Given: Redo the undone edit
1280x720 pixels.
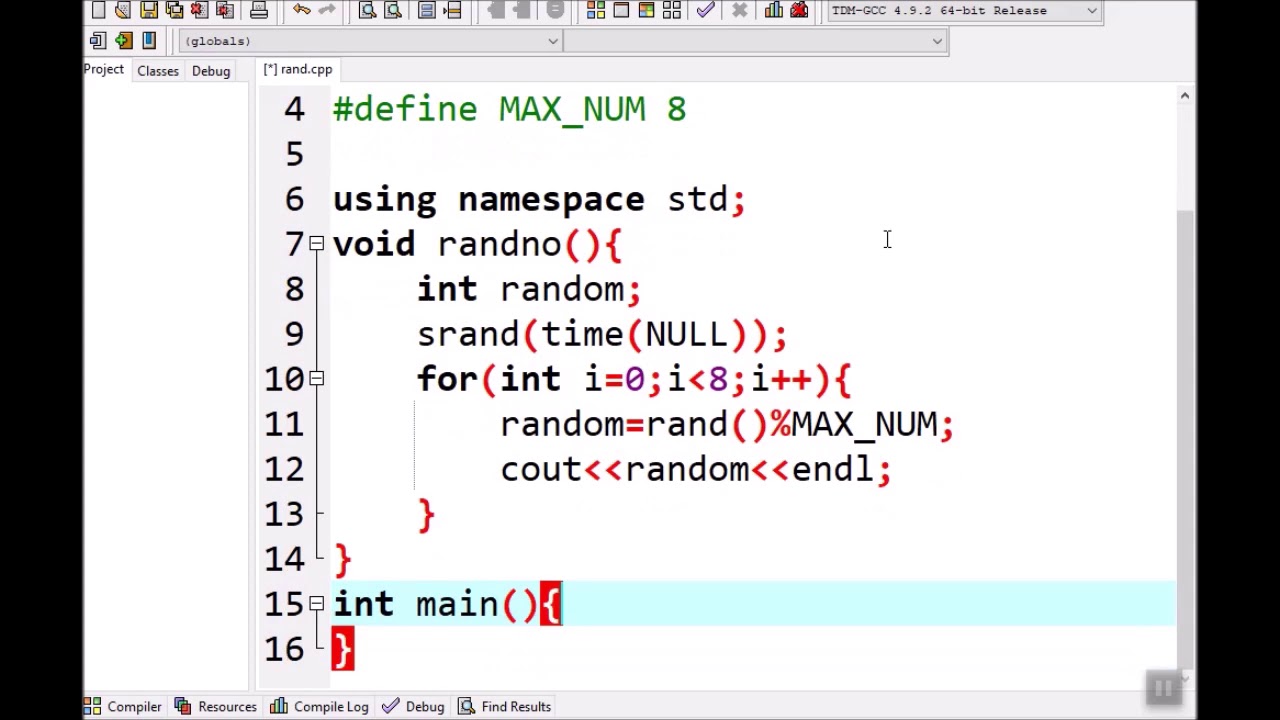Looking at the screenshot, I should pos(327,10).
